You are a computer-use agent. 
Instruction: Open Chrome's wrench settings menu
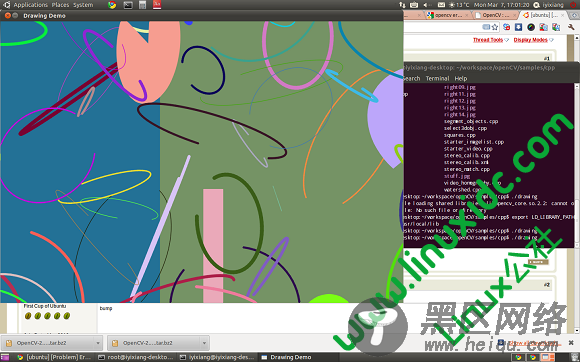point(571,27)
